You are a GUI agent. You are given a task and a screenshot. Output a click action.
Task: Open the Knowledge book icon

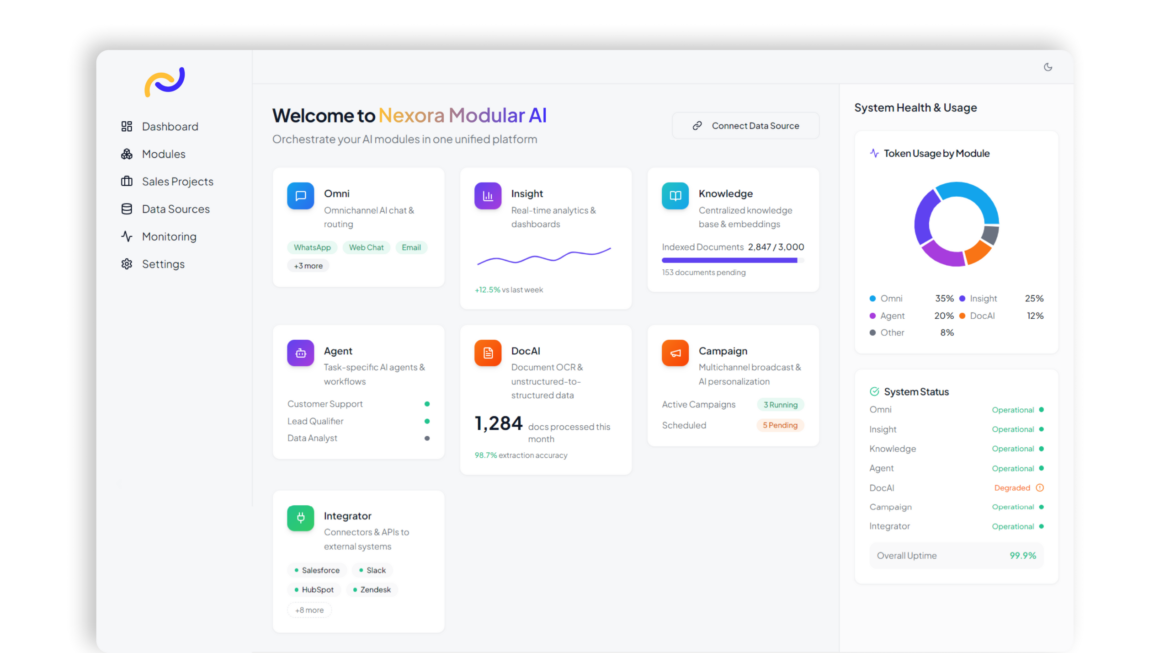pyautogui.click(x=675, y=196)
